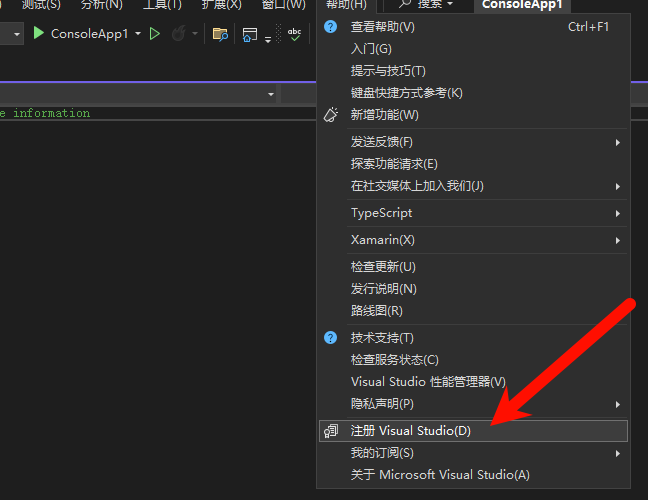Open 在社交媒体上加入我们(J) submenu
The image size is (648, 500).
473,186
